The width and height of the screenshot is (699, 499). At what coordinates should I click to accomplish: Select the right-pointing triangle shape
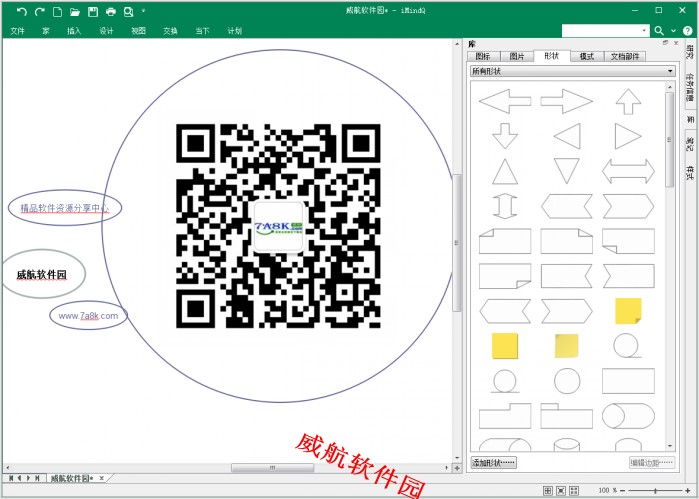click(x=628, y=136)
